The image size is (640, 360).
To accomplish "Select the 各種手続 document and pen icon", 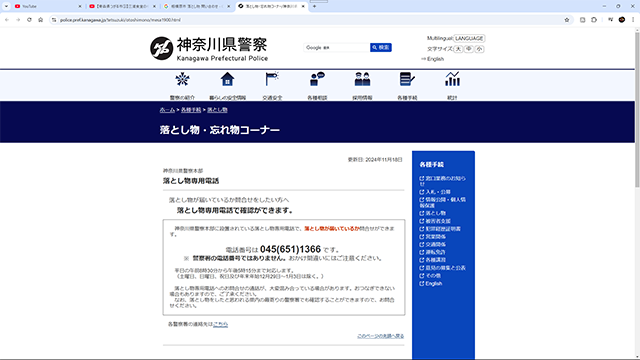I will [x=407, y=79].
